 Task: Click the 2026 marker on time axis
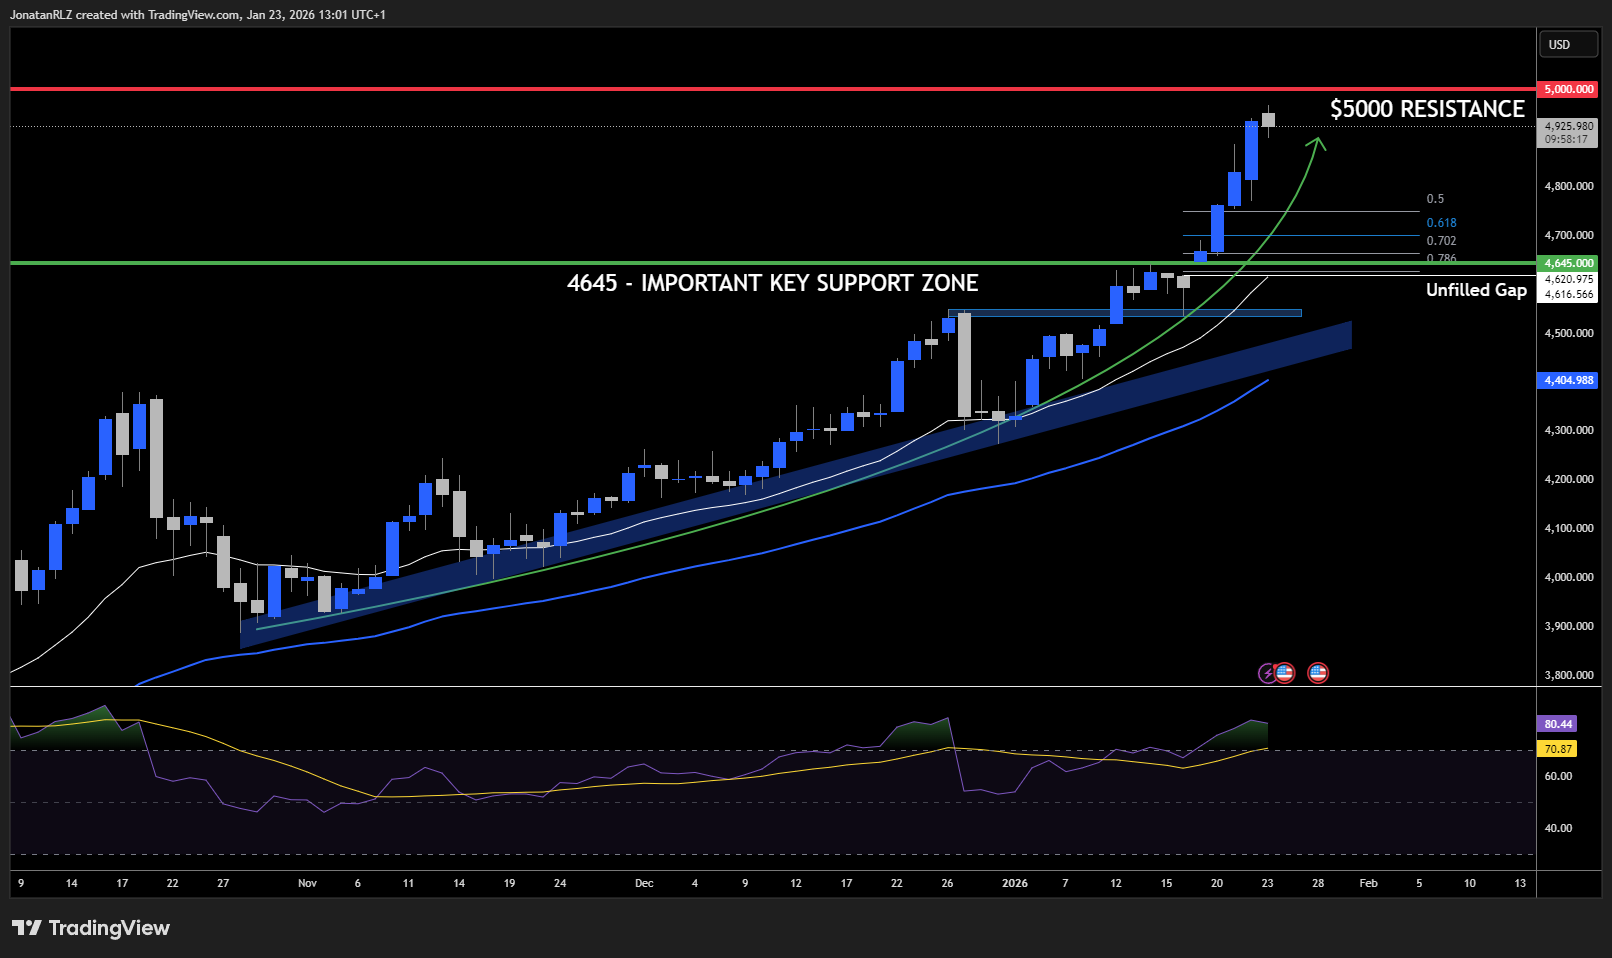[x=1015, y=883]
